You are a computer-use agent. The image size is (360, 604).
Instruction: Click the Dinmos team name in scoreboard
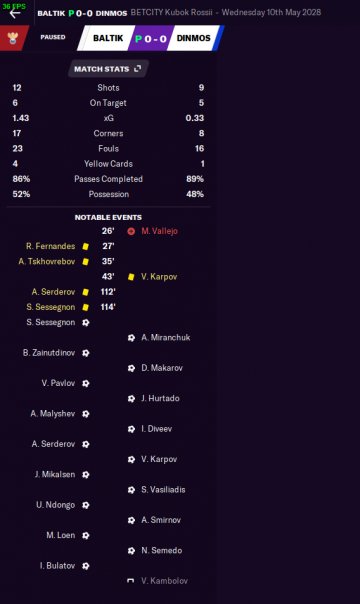tap(193, 38)
